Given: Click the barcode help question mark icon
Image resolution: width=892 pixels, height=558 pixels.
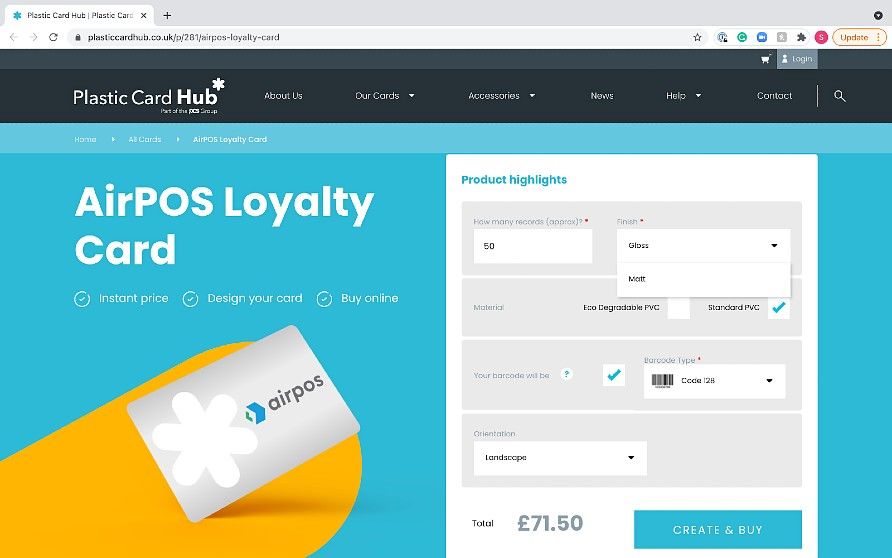Looking at the screenshot, I should [x=566, y=374].
